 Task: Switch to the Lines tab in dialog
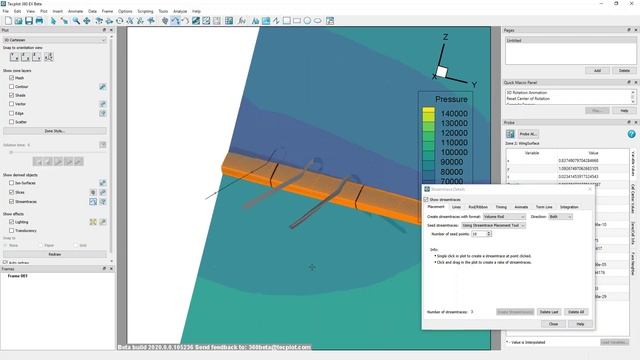pos(456,207)
